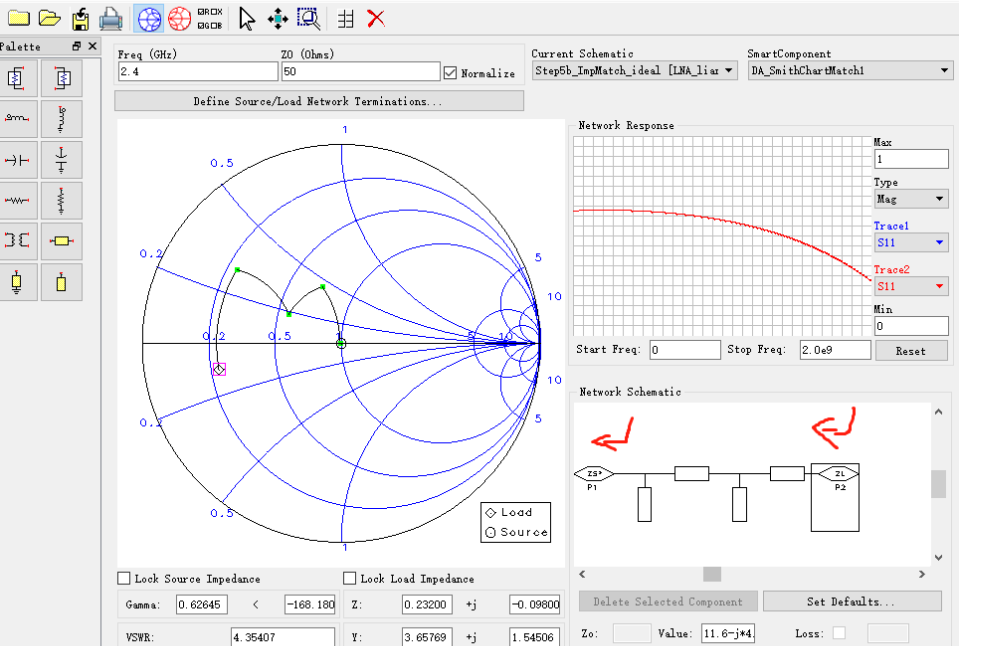This screenshot has height=646, width=982.
Task: Click the Start Freq field
Action: [x=685, y=350]
